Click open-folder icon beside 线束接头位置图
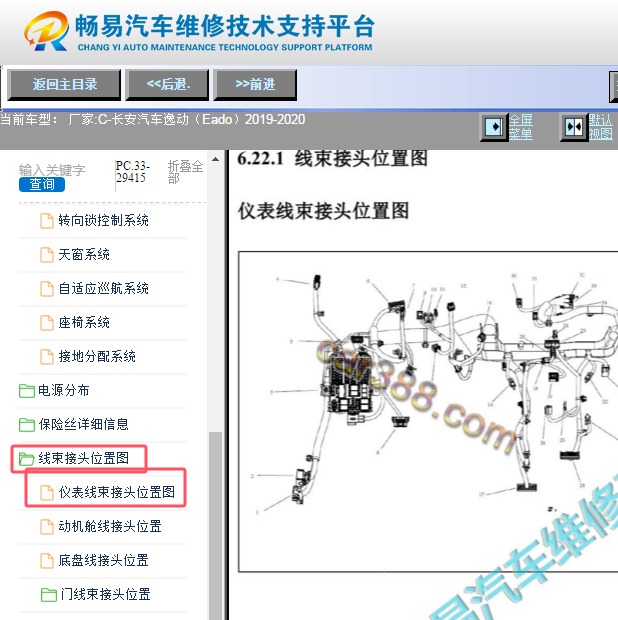618x620 pixels. tap(27, 459)
